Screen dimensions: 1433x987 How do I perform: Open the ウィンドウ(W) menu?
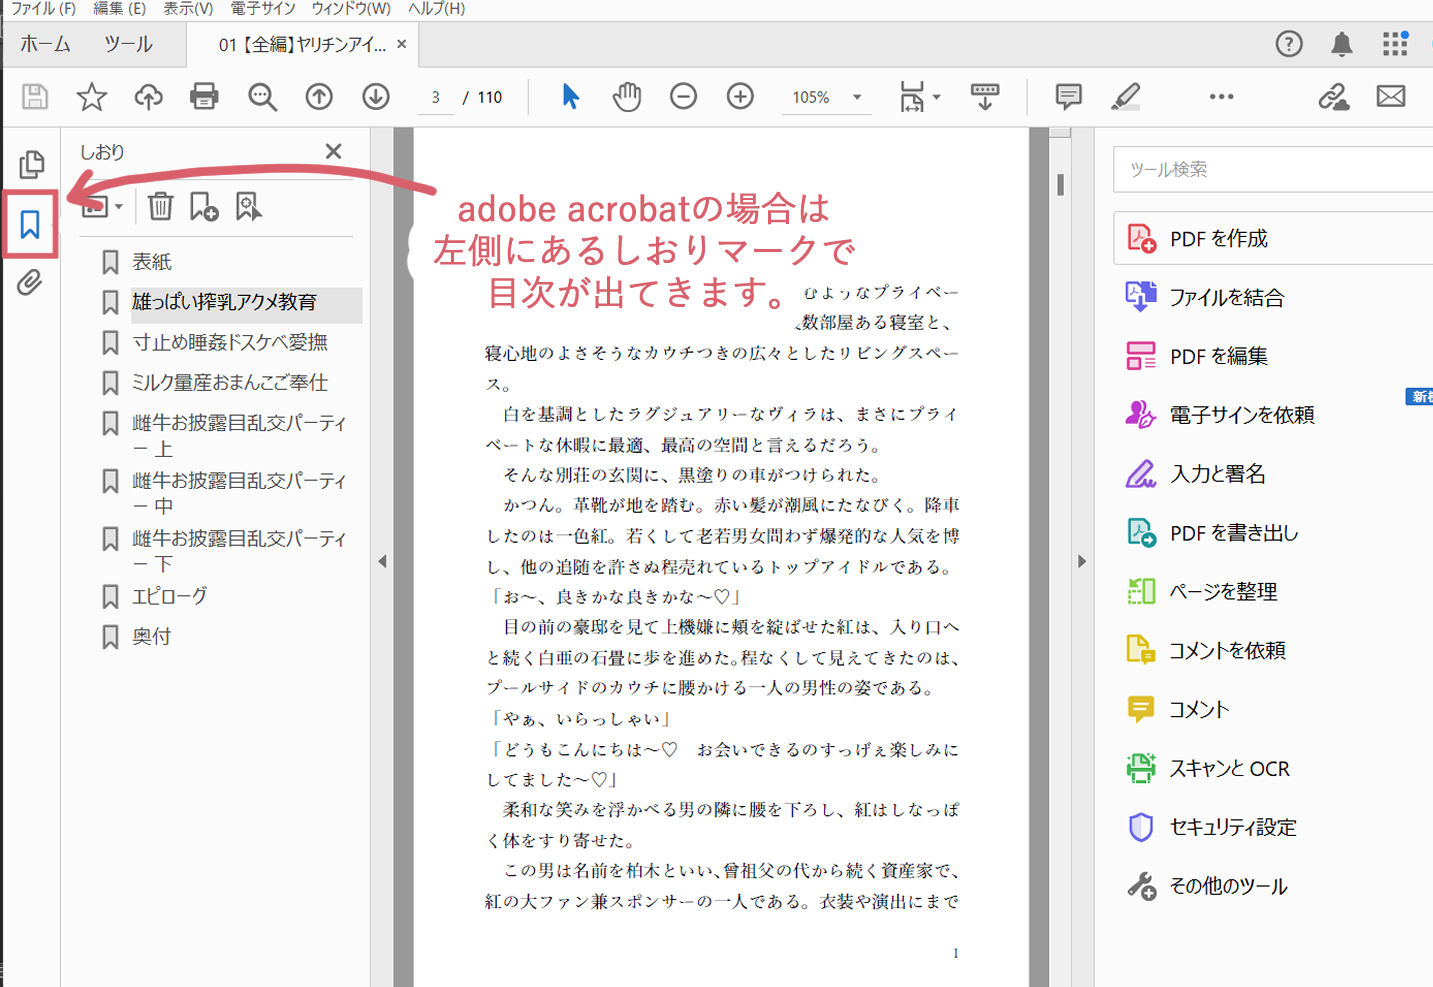(351, 9)
